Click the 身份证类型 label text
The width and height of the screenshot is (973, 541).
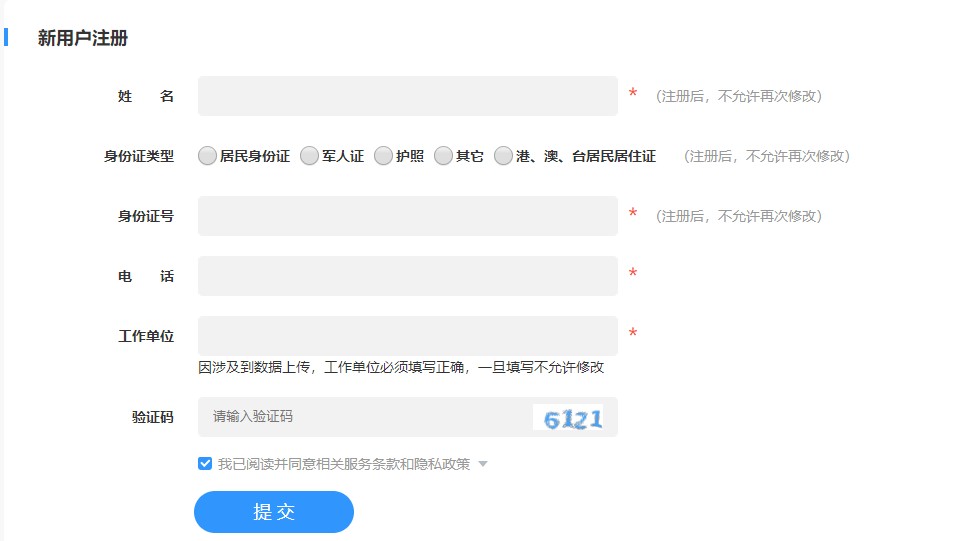pyautogui.click(x=138, y=156)
